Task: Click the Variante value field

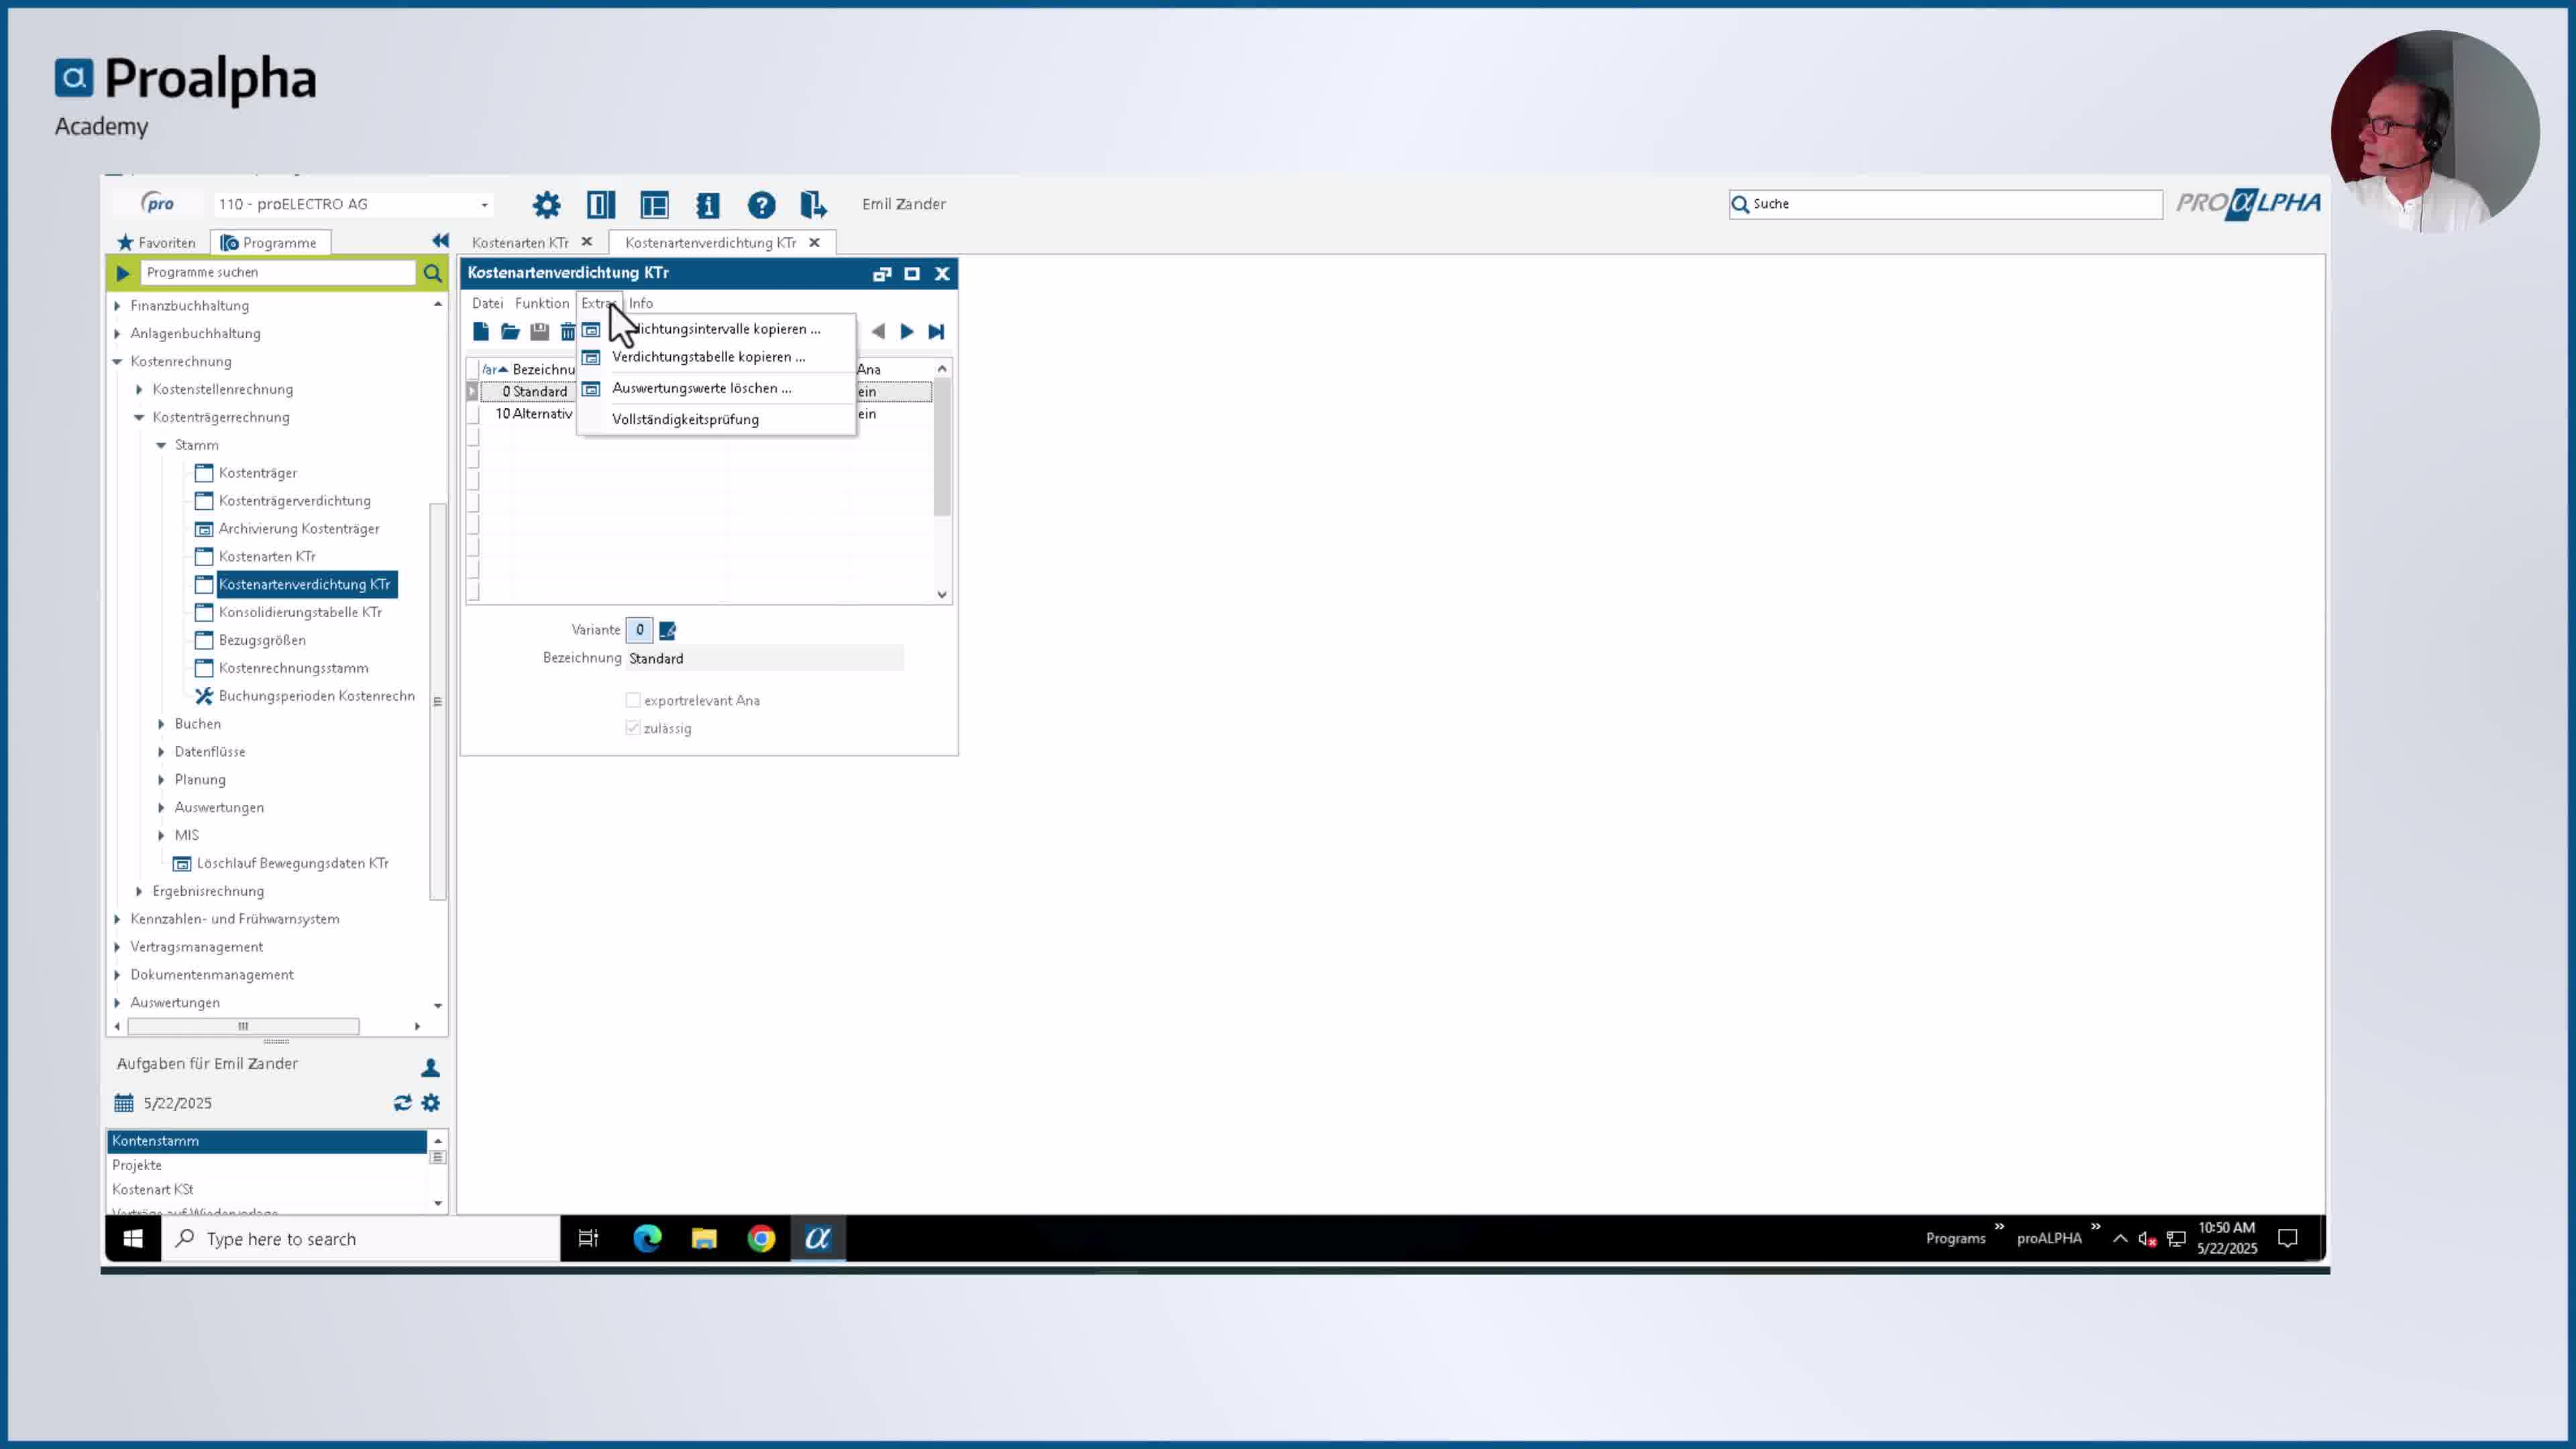Action: coord(639,630)
